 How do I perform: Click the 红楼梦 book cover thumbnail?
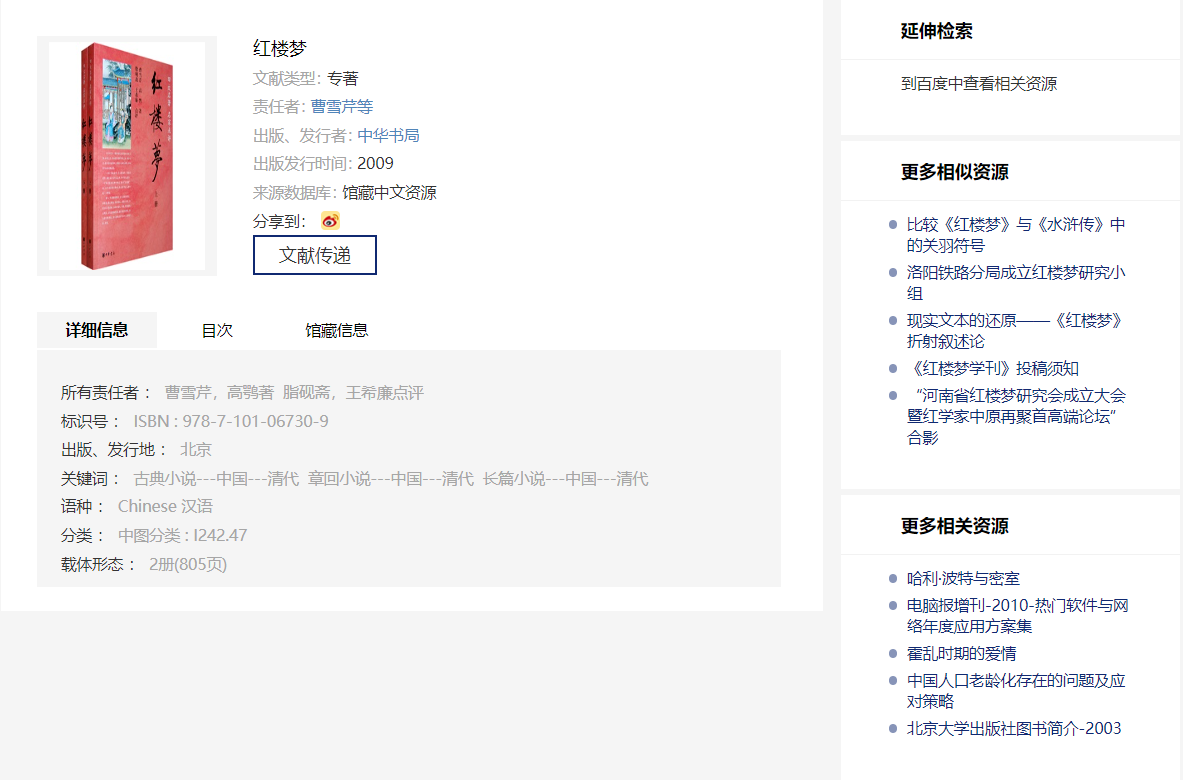click(x=127, y=156)
